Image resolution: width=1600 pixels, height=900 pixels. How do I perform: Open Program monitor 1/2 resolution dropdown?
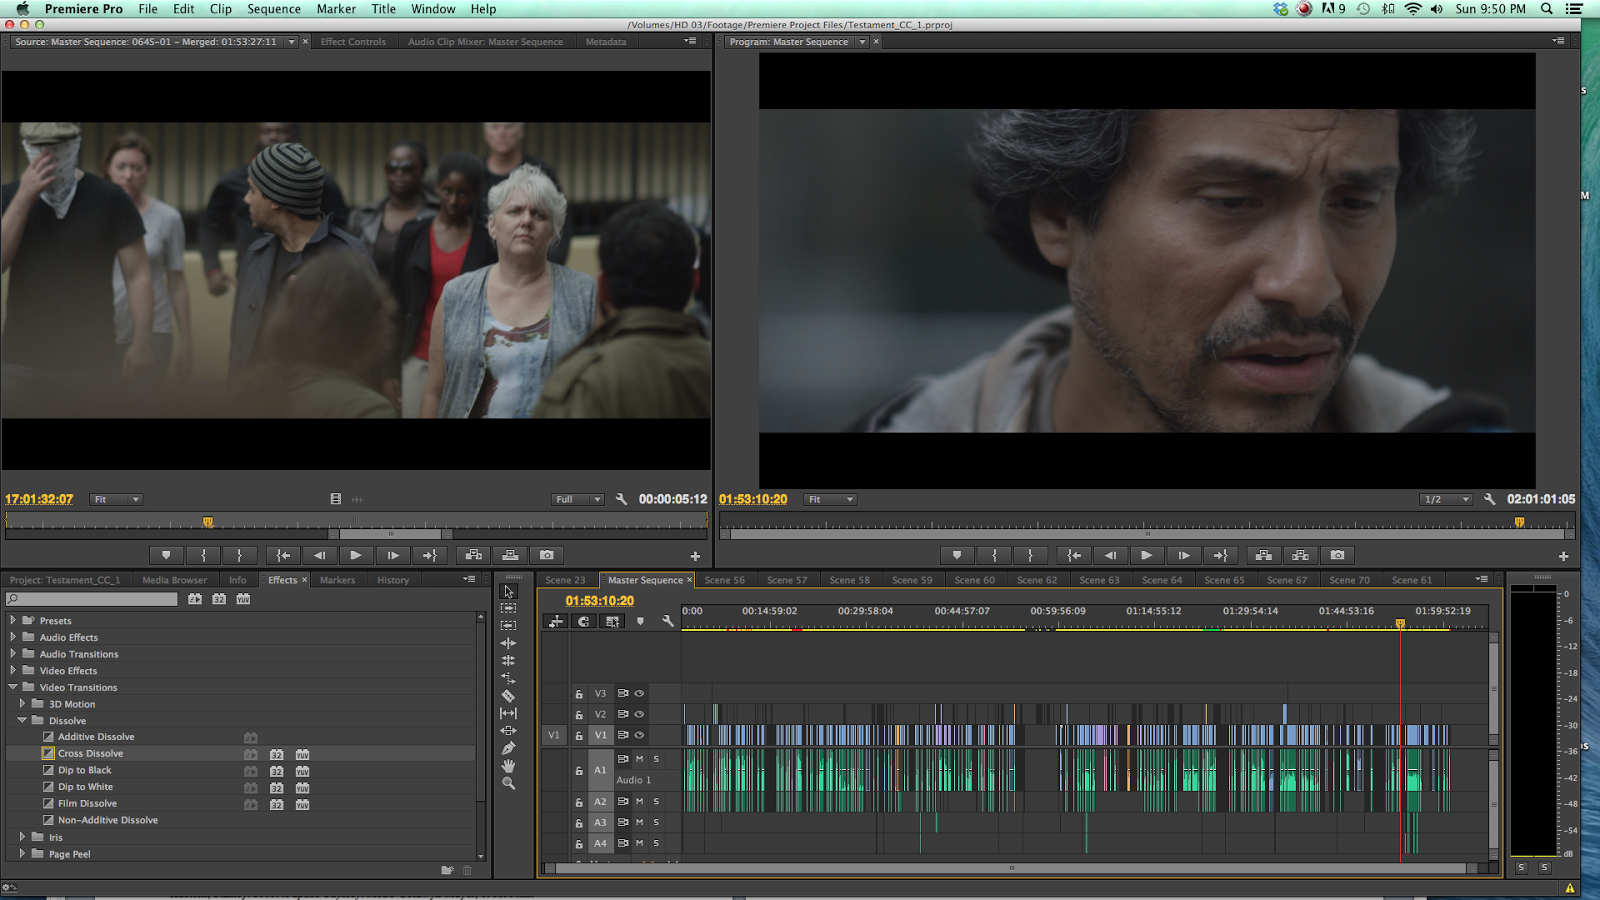1446,499
